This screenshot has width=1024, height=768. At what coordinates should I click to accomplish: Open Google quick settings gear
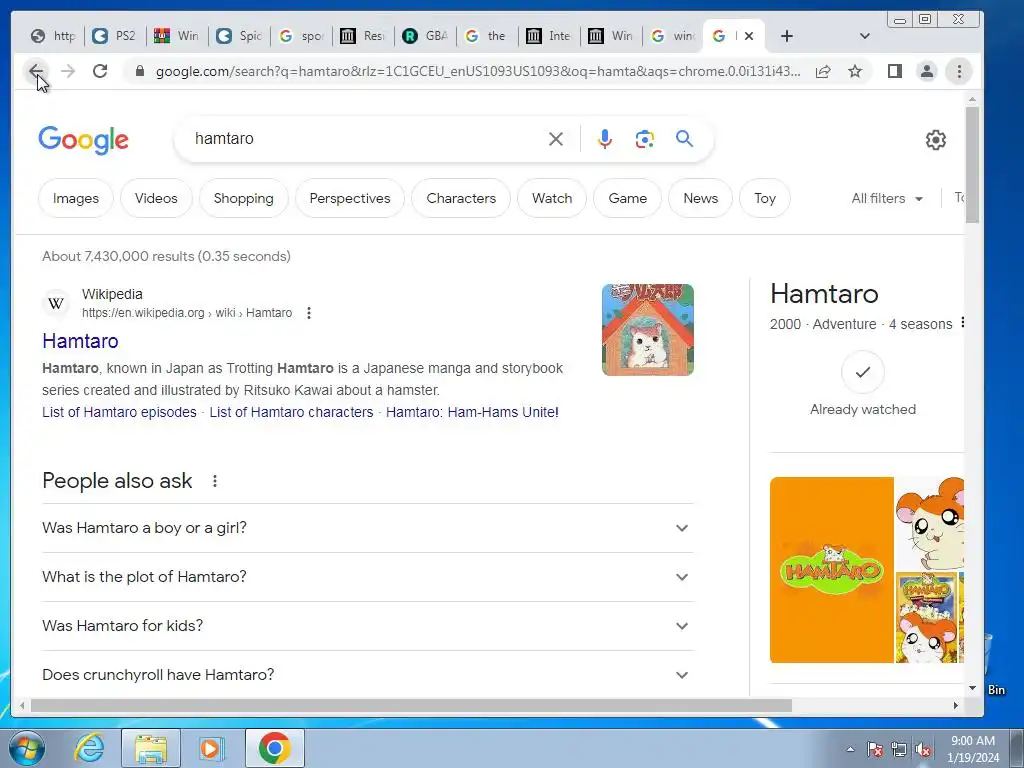(936, 140)
